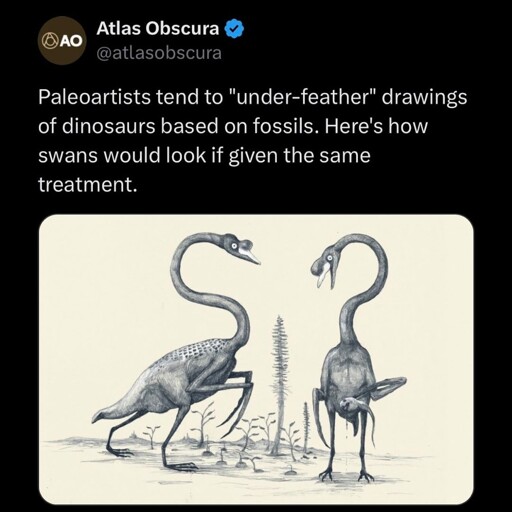
Task: Click the Atlas Obscura display name
Action: point(158,29)
